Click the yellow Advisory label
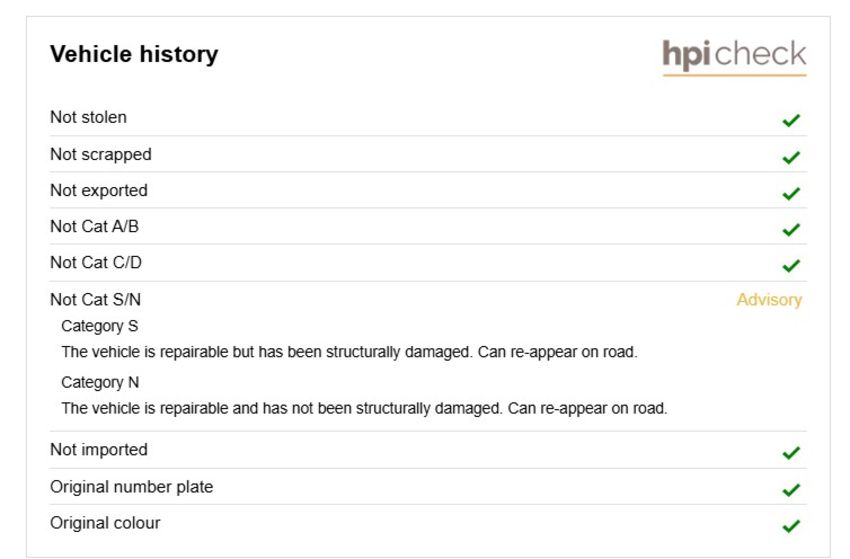This screenshot has width=850, height=559. pos(769,300)
